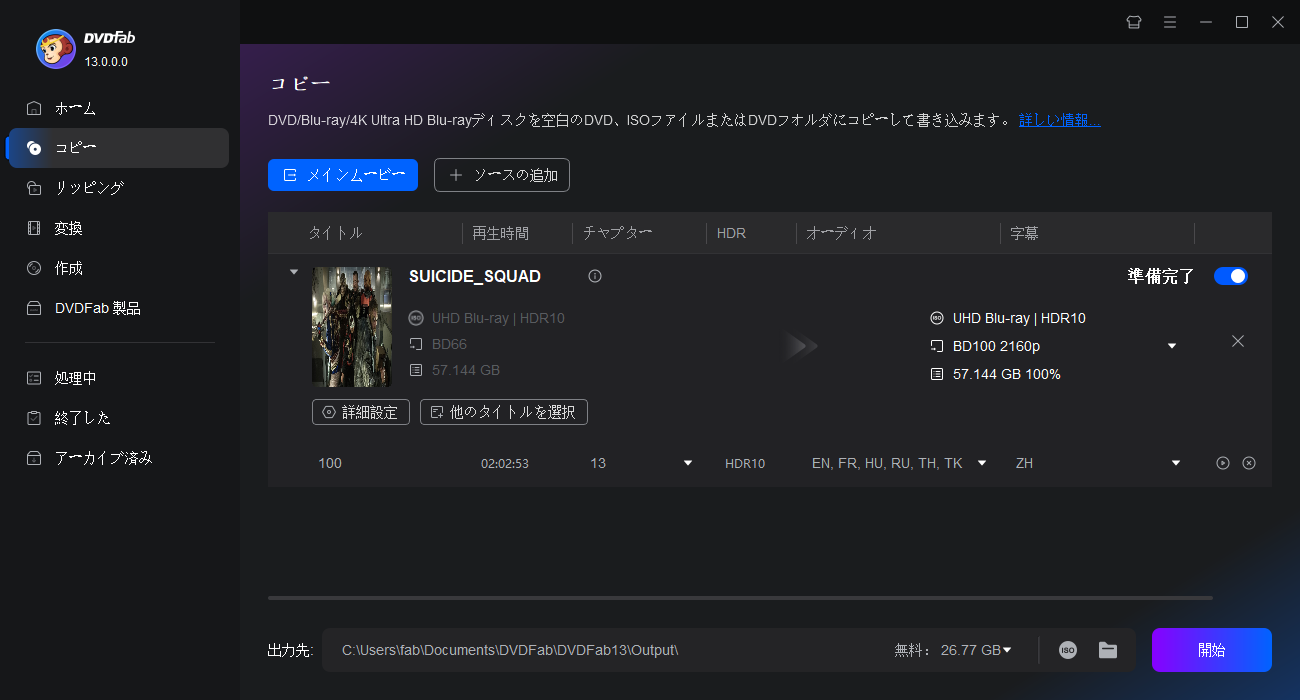1300x700 pixels.
Task: Click the DVDFab monkey logo
Action: tap(55, 49)
